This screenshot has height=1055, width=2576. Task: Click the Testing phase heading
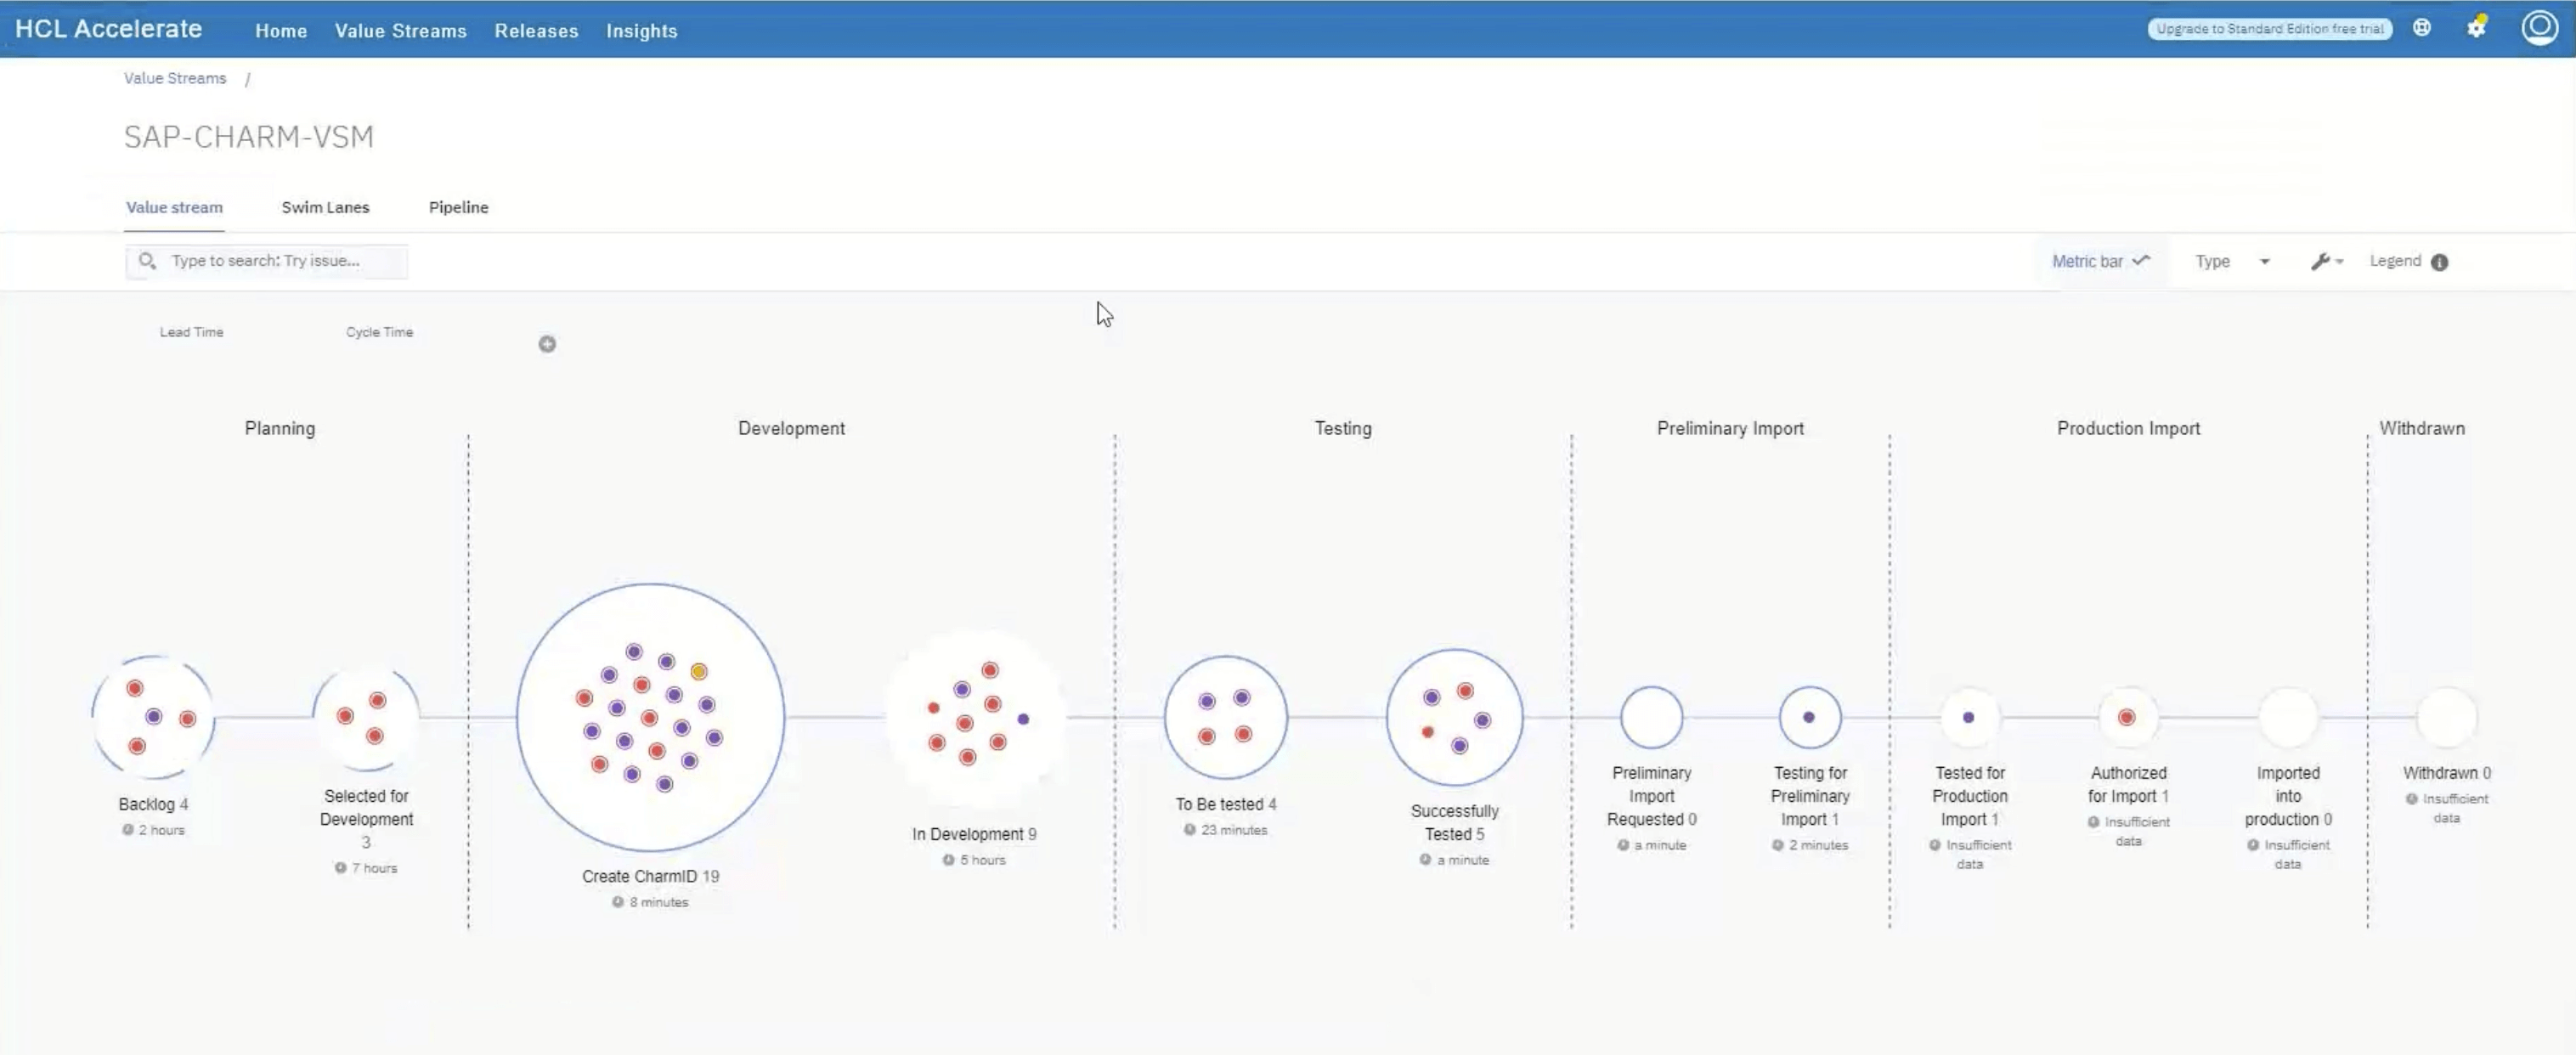click(x=1343, y=428)
